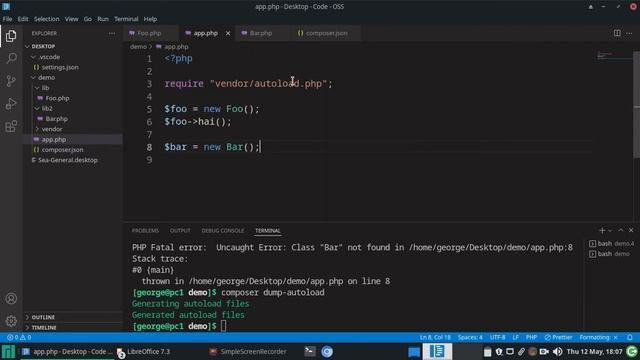
Task: Switch to the Bar.php tab
Action: point(261,33)
